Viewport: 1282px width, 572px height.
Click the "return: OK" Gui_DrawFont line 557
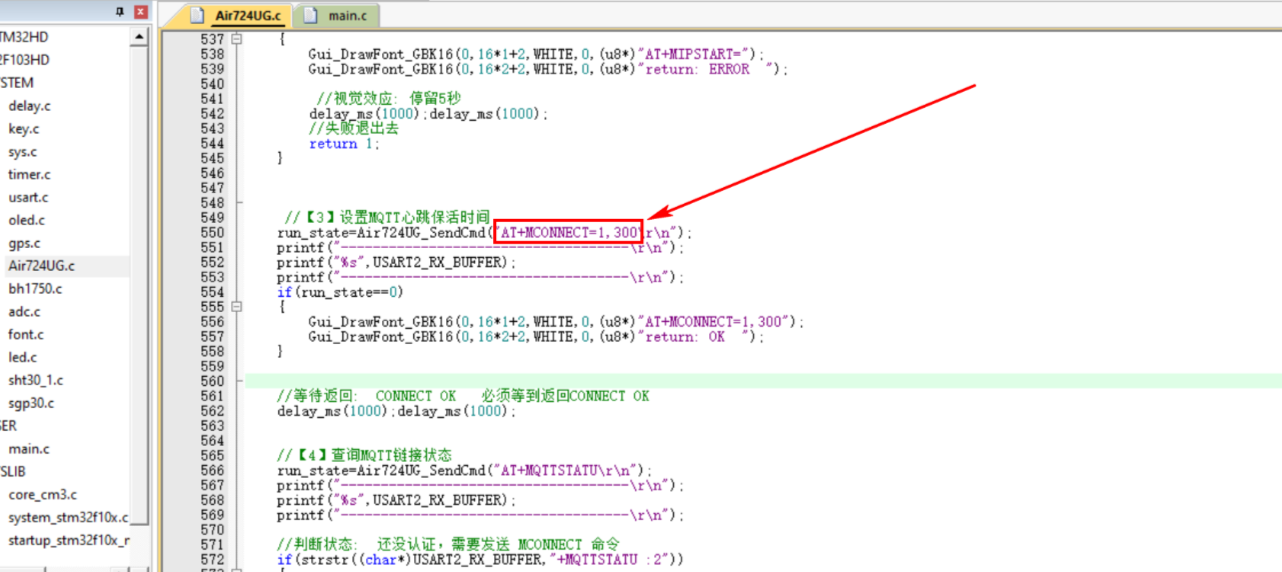[x=536, y=337]
